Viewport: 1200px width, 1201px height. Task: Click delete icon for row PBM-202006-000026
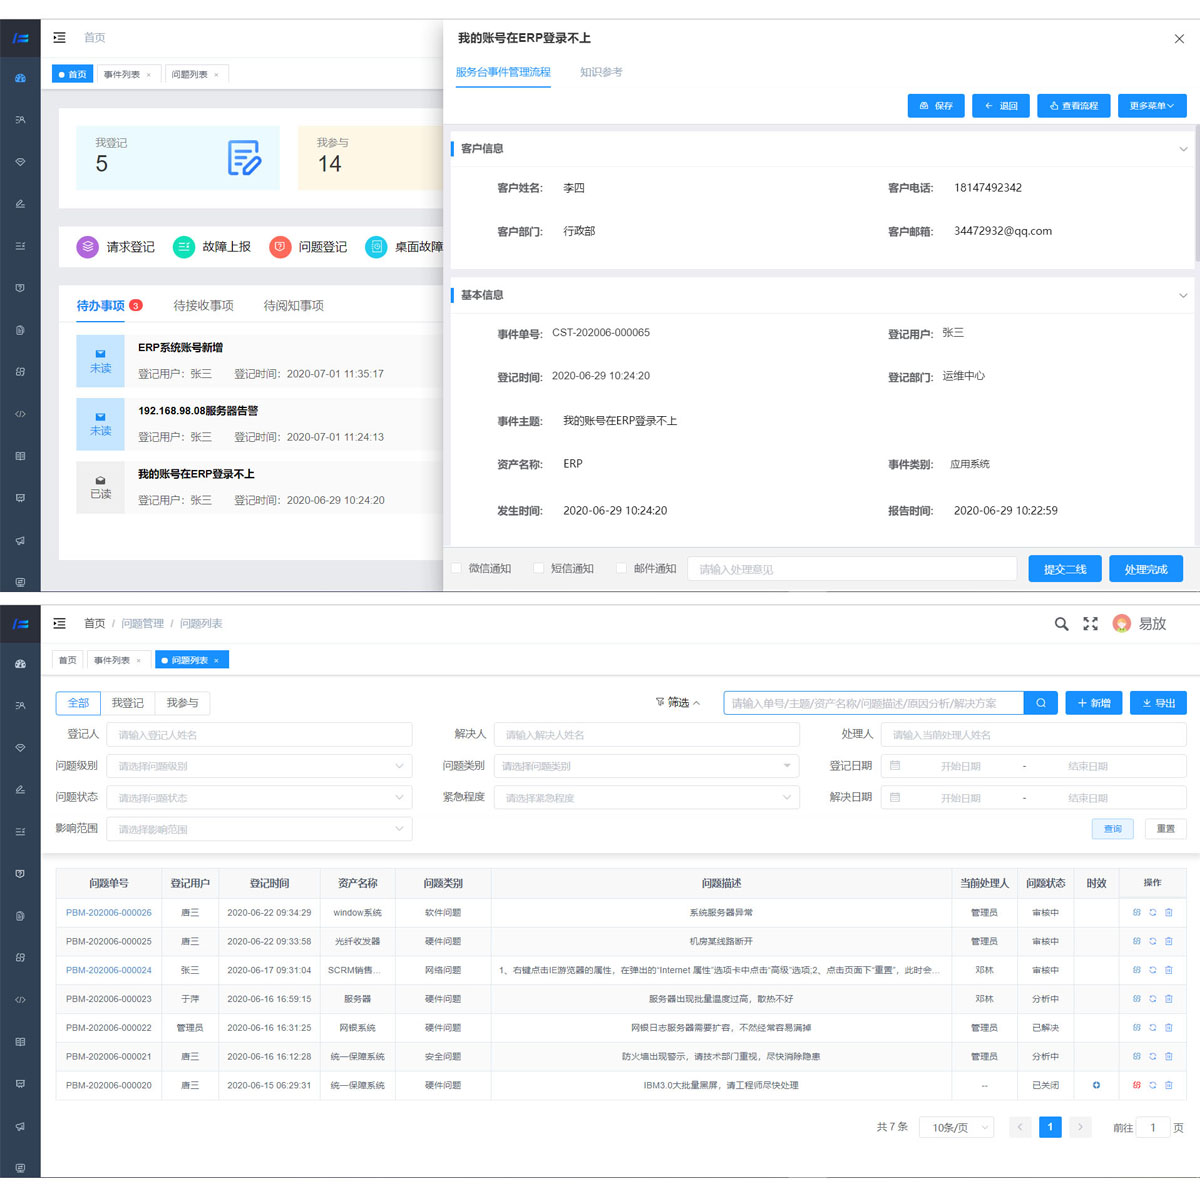[1168, 913]
